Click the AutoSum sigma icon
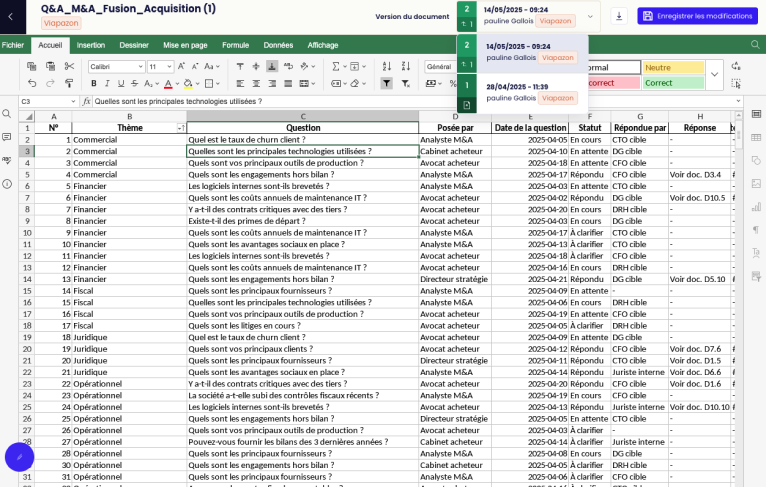This screenshot has width=766, height=487. (336, 66)
